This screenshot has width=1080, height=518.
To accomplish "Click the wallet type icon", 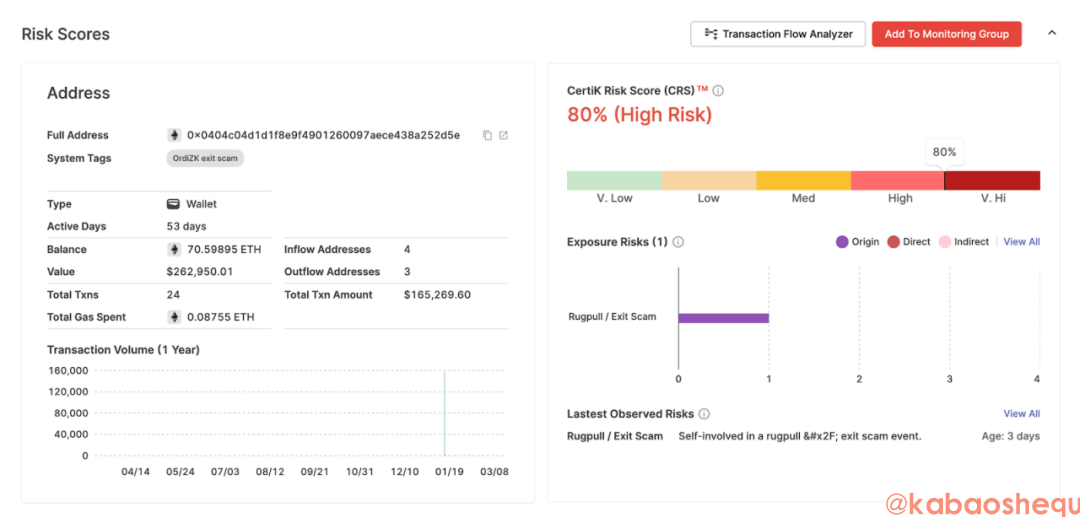I will click(x=173, y=204).
